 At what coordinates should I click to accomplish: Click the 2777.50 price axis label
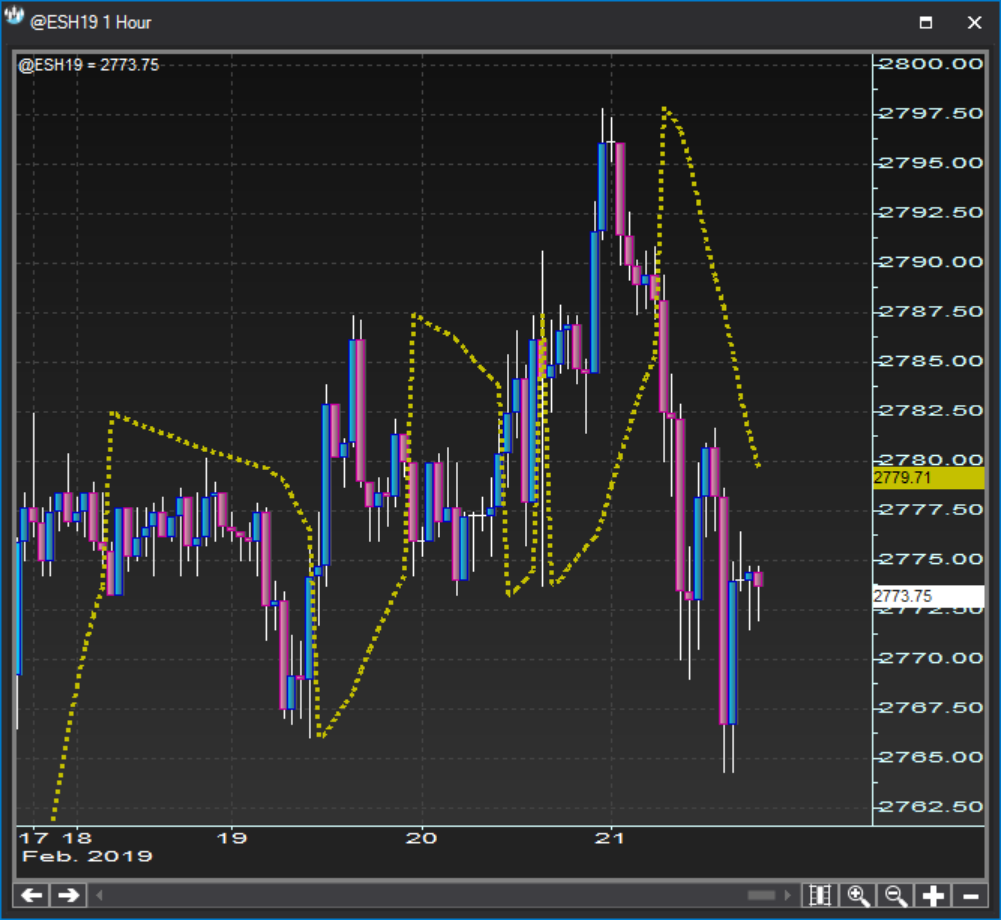[x=931, y=509]
